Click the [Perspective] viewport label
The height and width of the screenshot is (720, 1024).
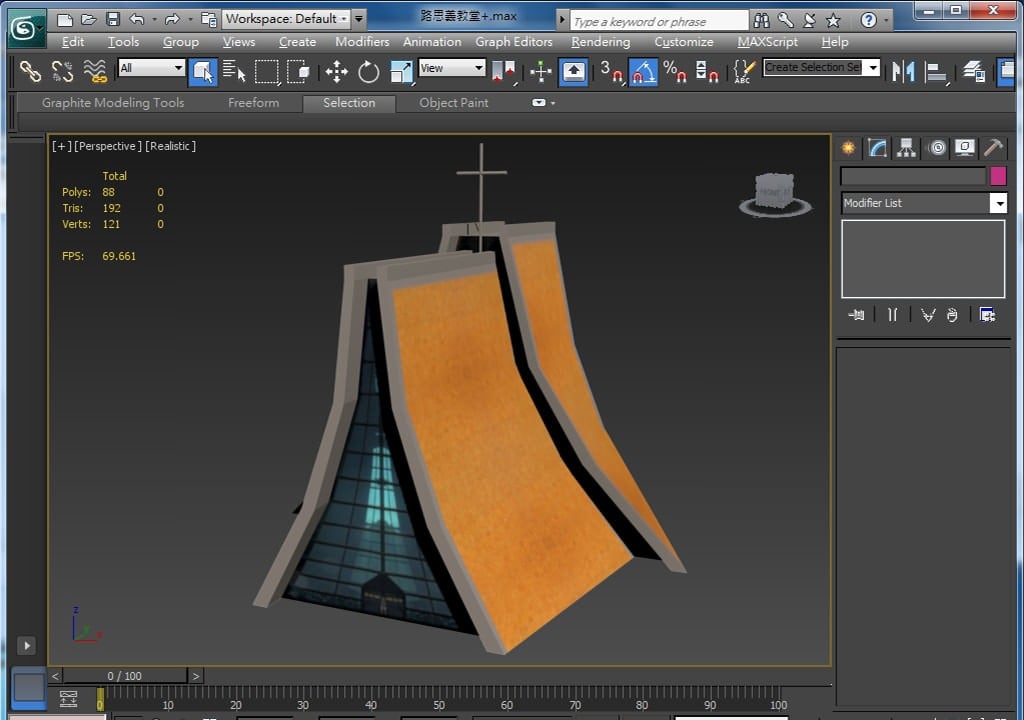click(x=108, y=146)
